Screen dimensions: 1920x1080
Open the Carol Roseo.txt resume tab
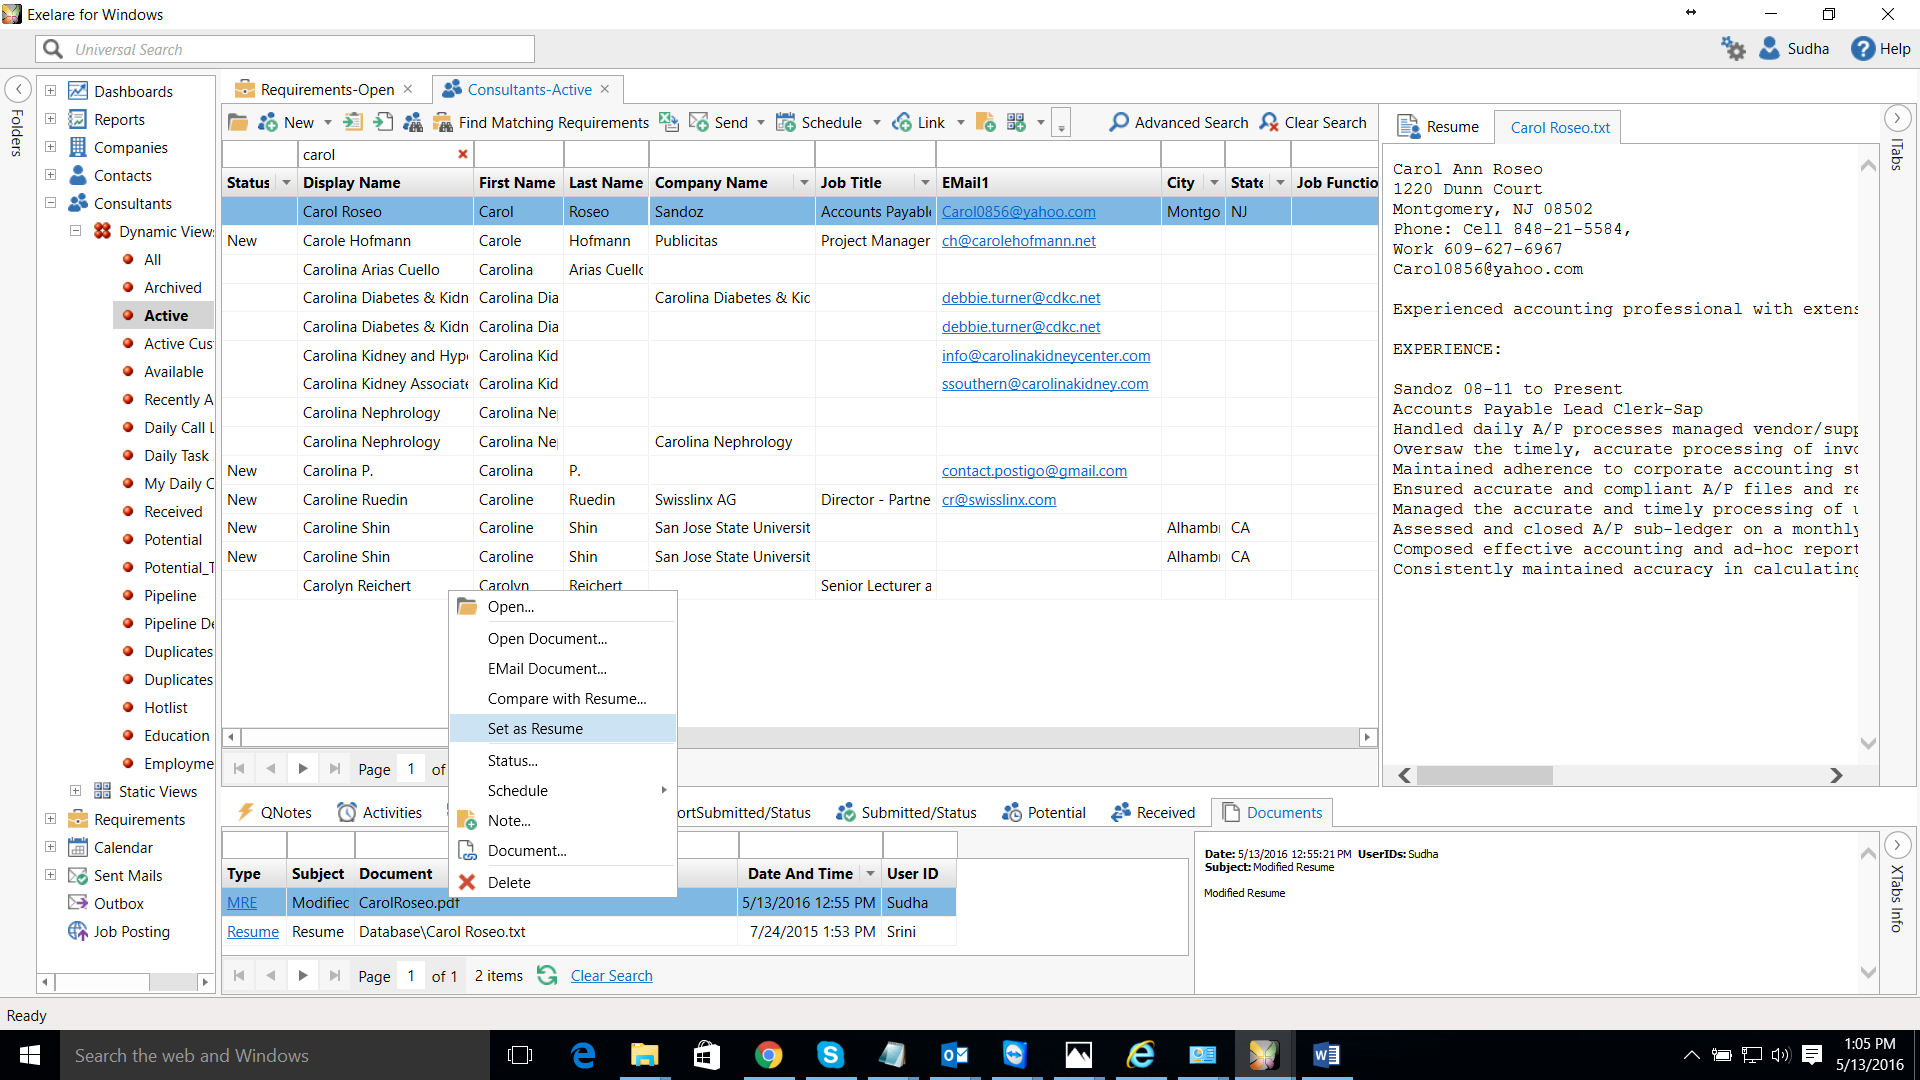click(x=1559, y=127)
